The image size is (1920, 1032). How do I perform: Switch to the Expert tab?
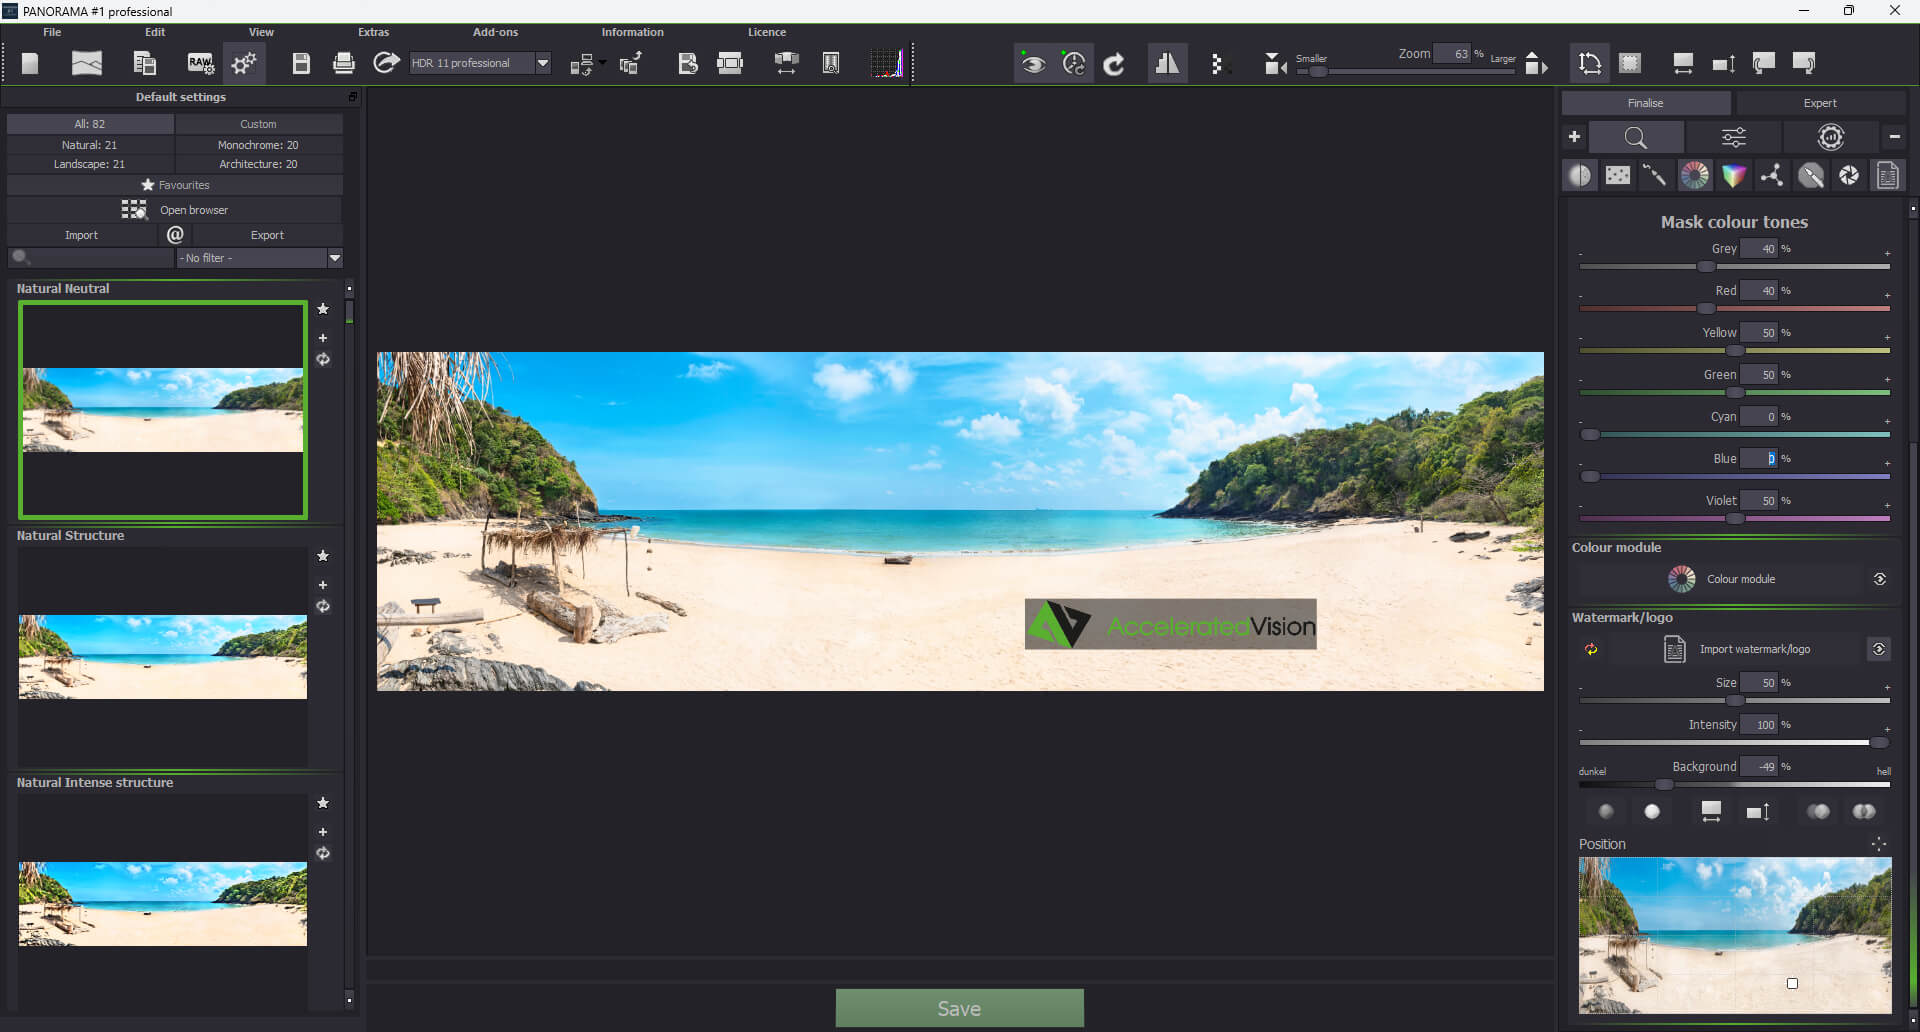tap(1819, 103)
